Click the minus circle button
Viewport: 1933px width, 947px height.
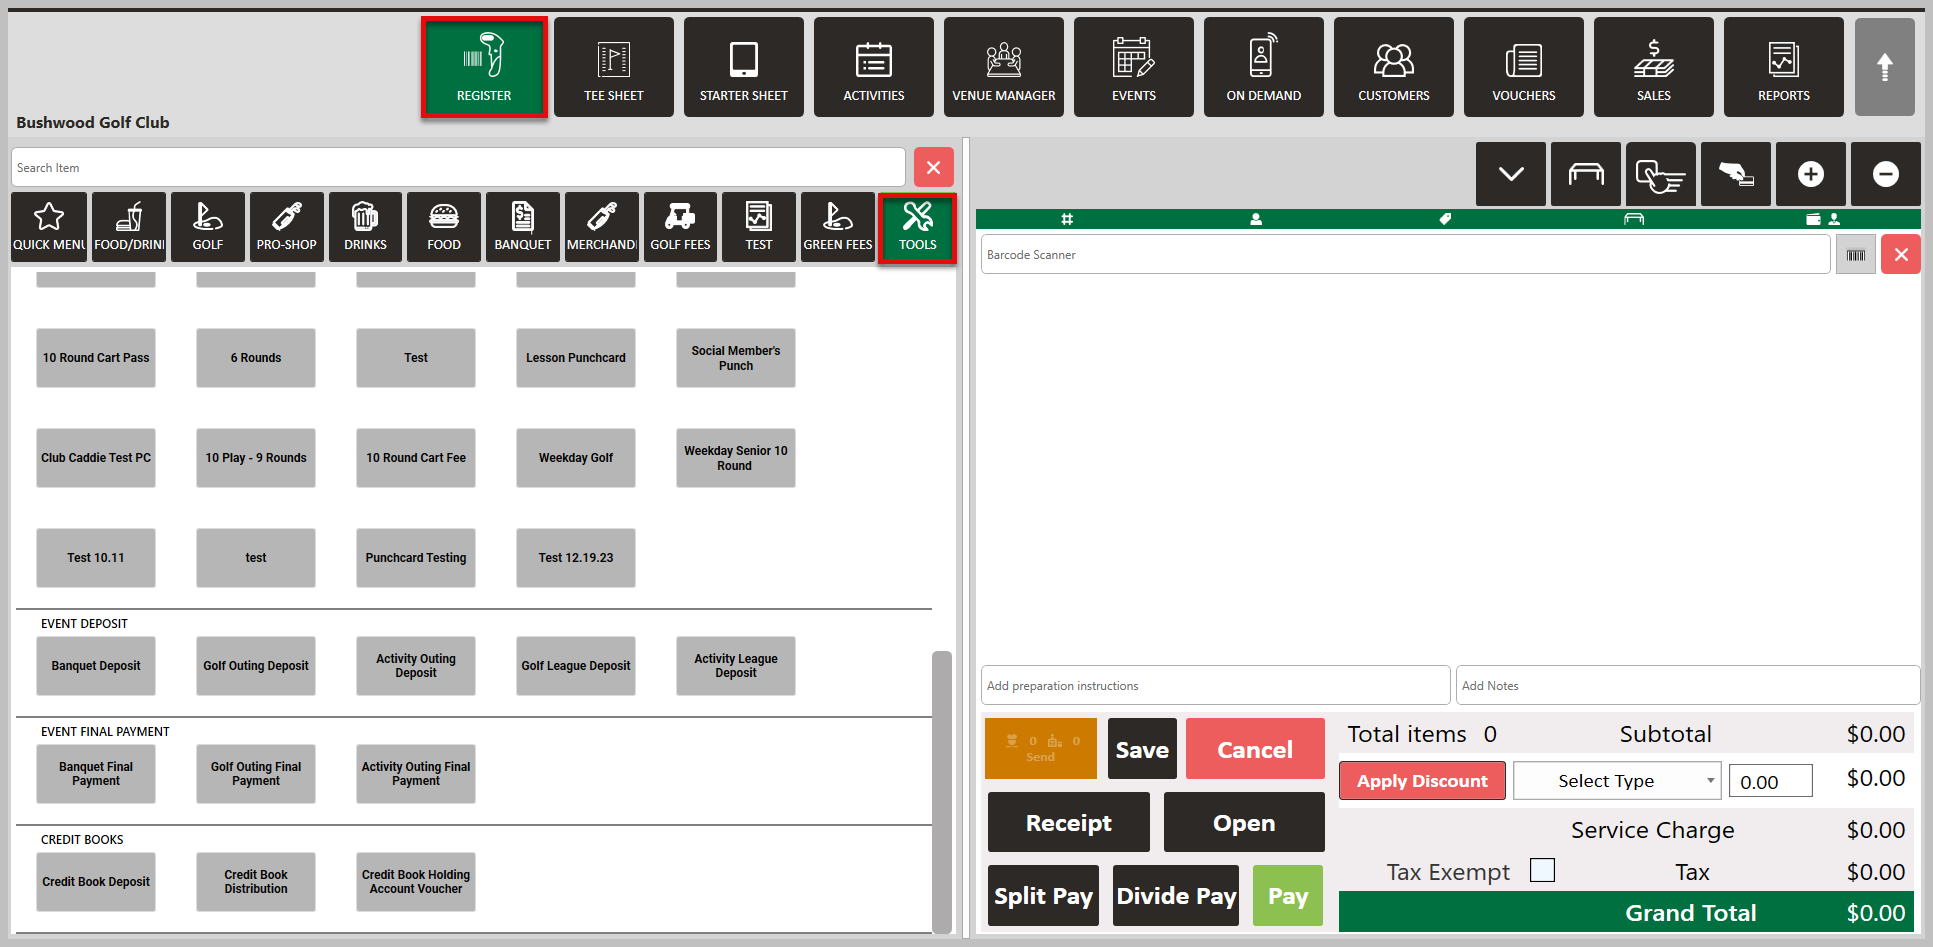[1886, 174]
